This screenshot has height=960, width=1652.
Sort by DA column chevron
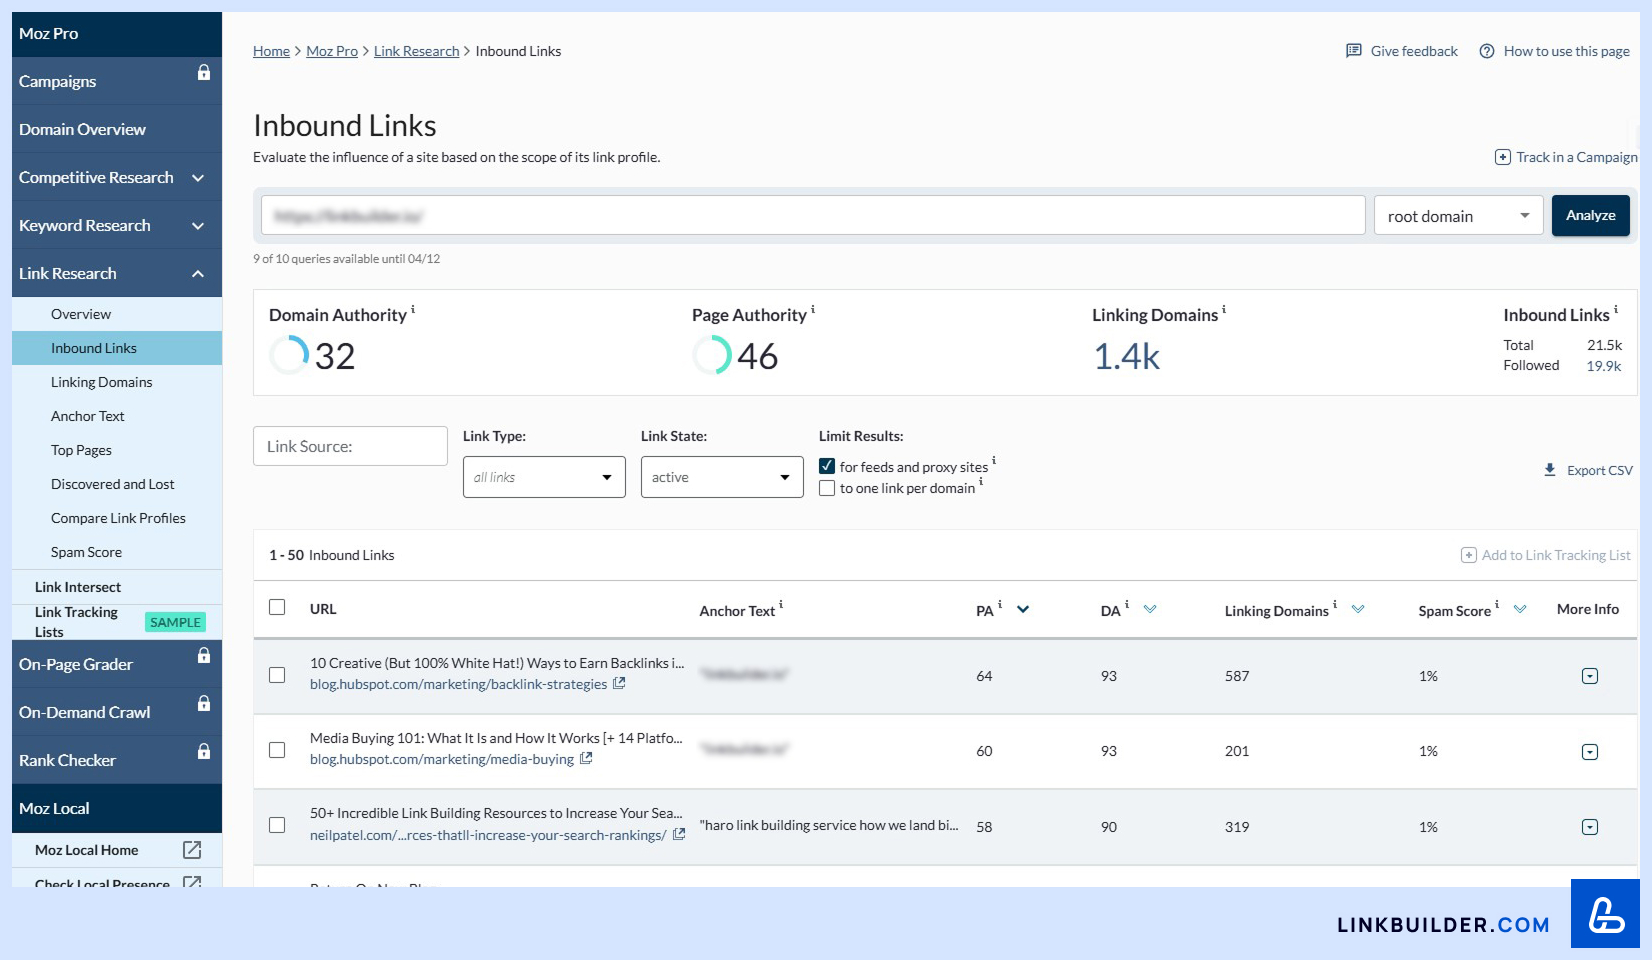(1150, 609)
